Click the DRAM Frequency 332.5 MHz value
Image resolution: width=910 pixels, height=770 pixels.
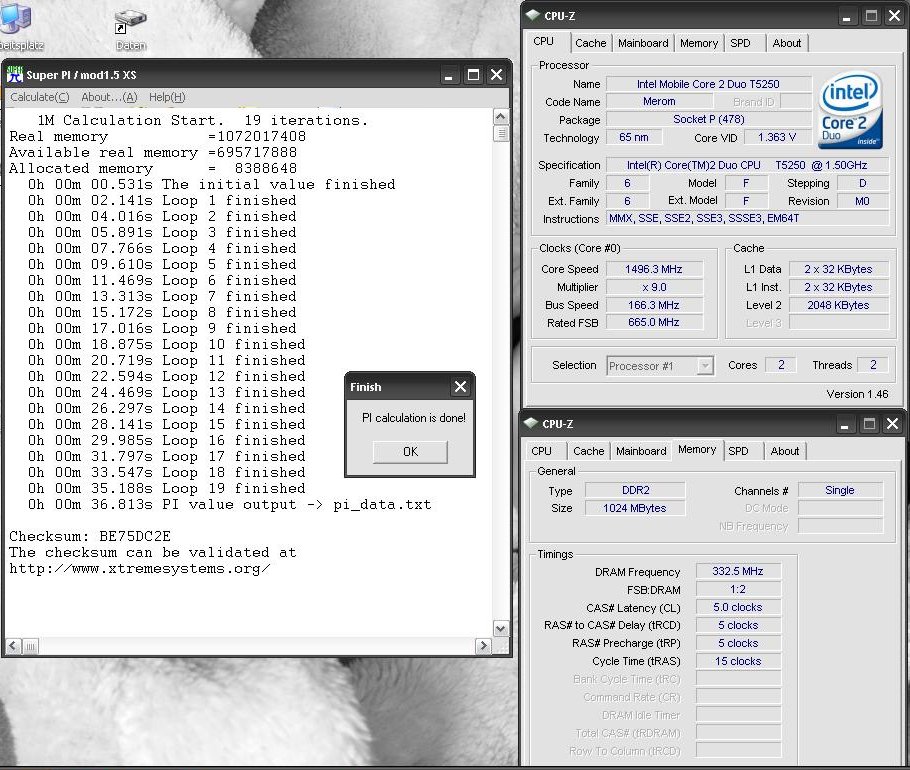pyautogui.click(x=738, y=572)
